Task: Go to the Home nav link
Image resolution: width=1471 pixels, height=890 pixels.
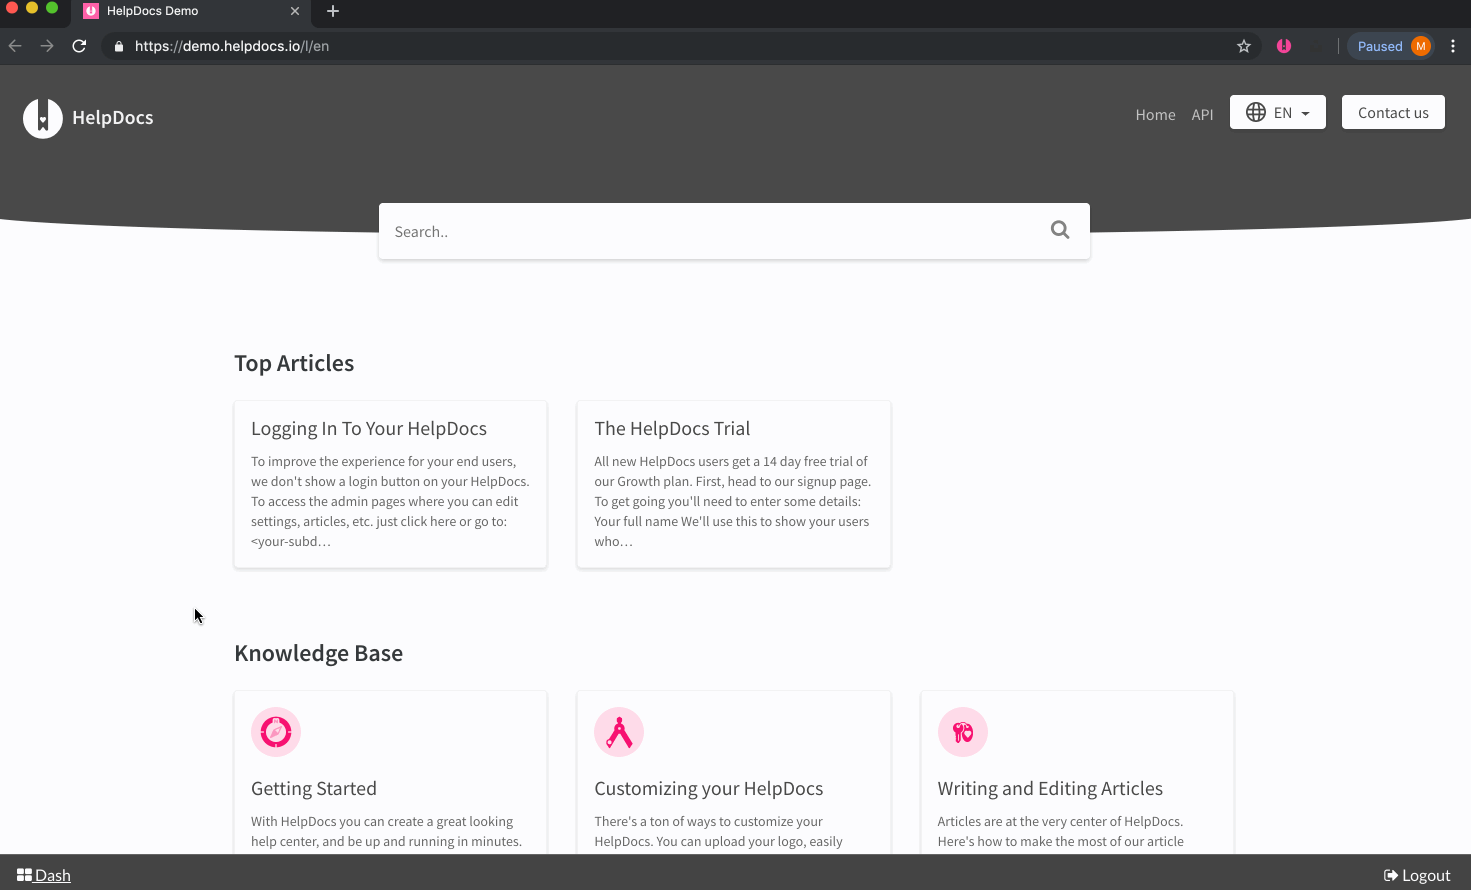Action: [1155, 115]
